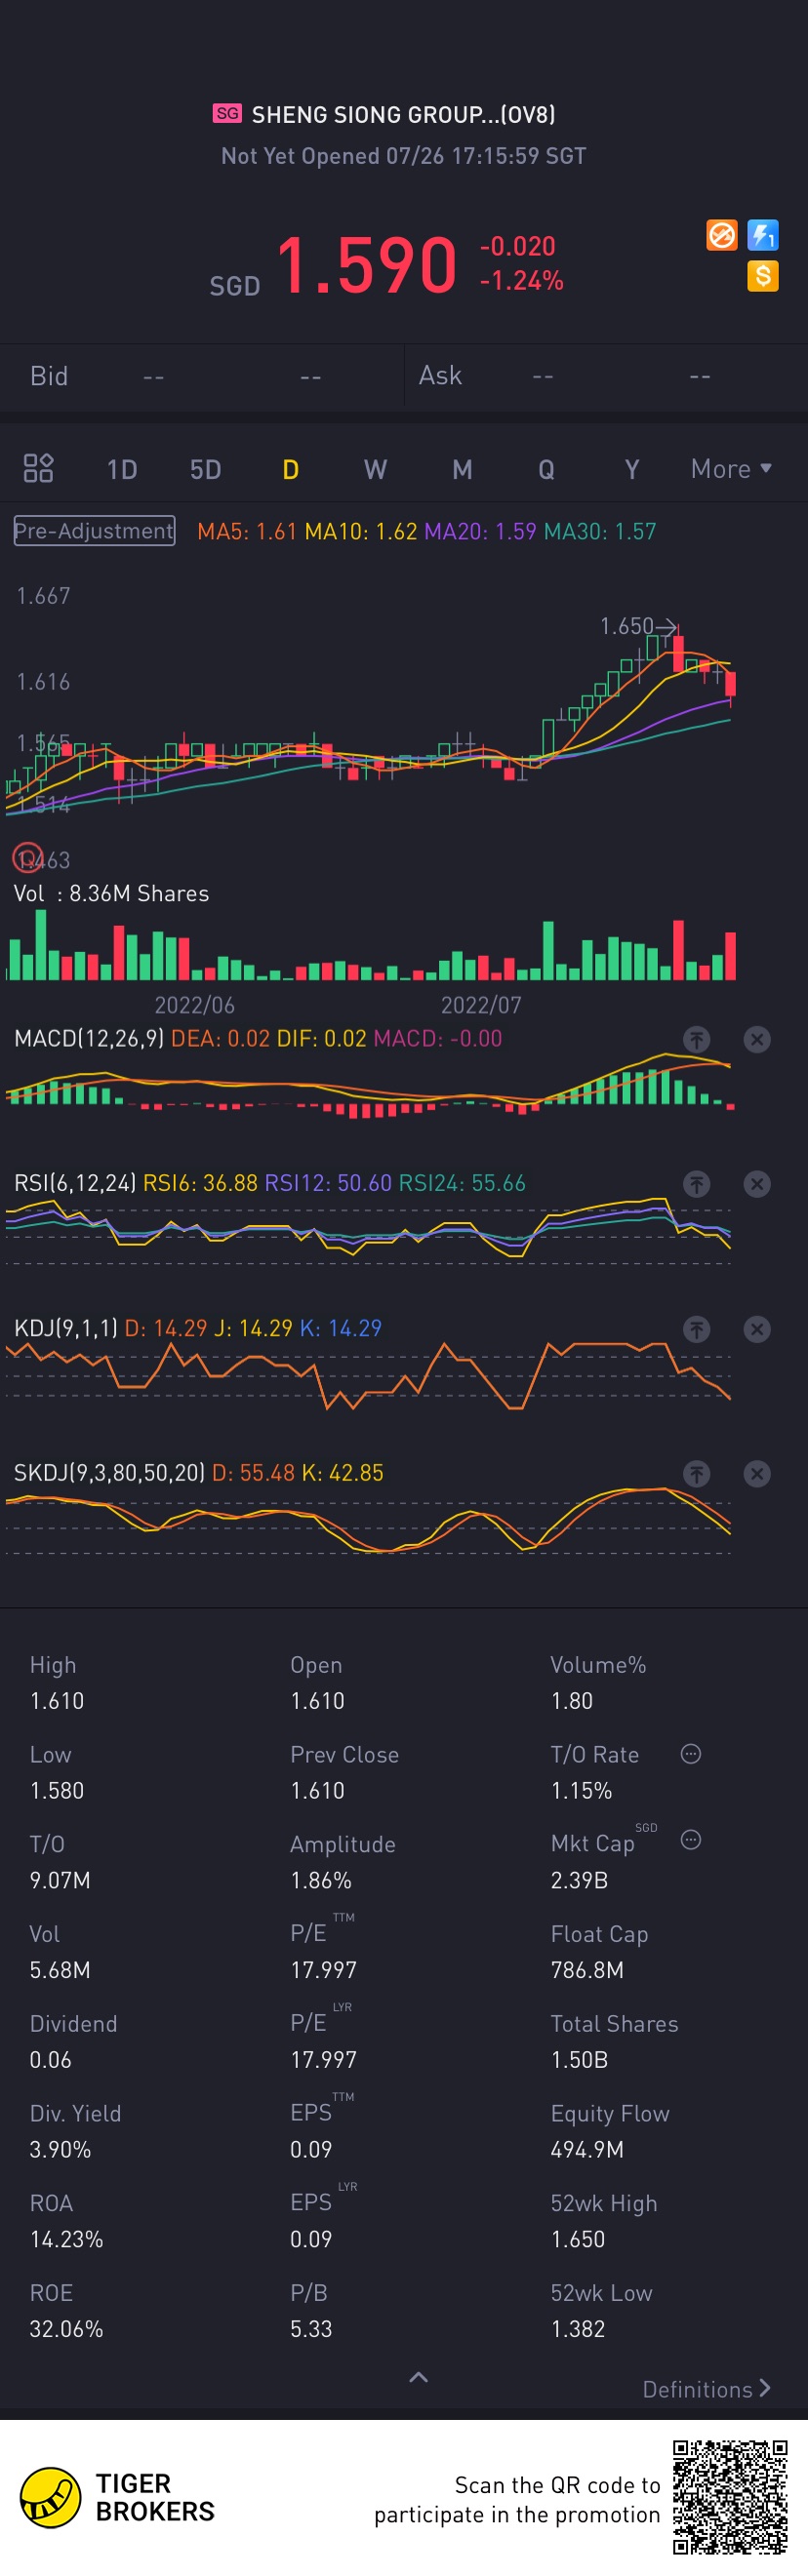Image resolution: width=808 pixels, height=2576 pixels.
Task: Tap the Ask price row
Action: (x=606, y=376)
